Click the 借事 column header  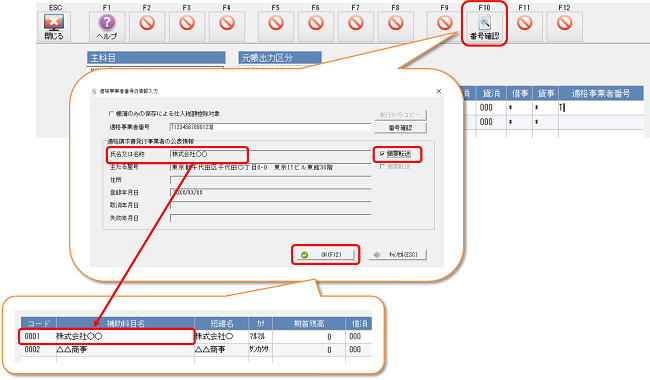[x=520, y=94]
